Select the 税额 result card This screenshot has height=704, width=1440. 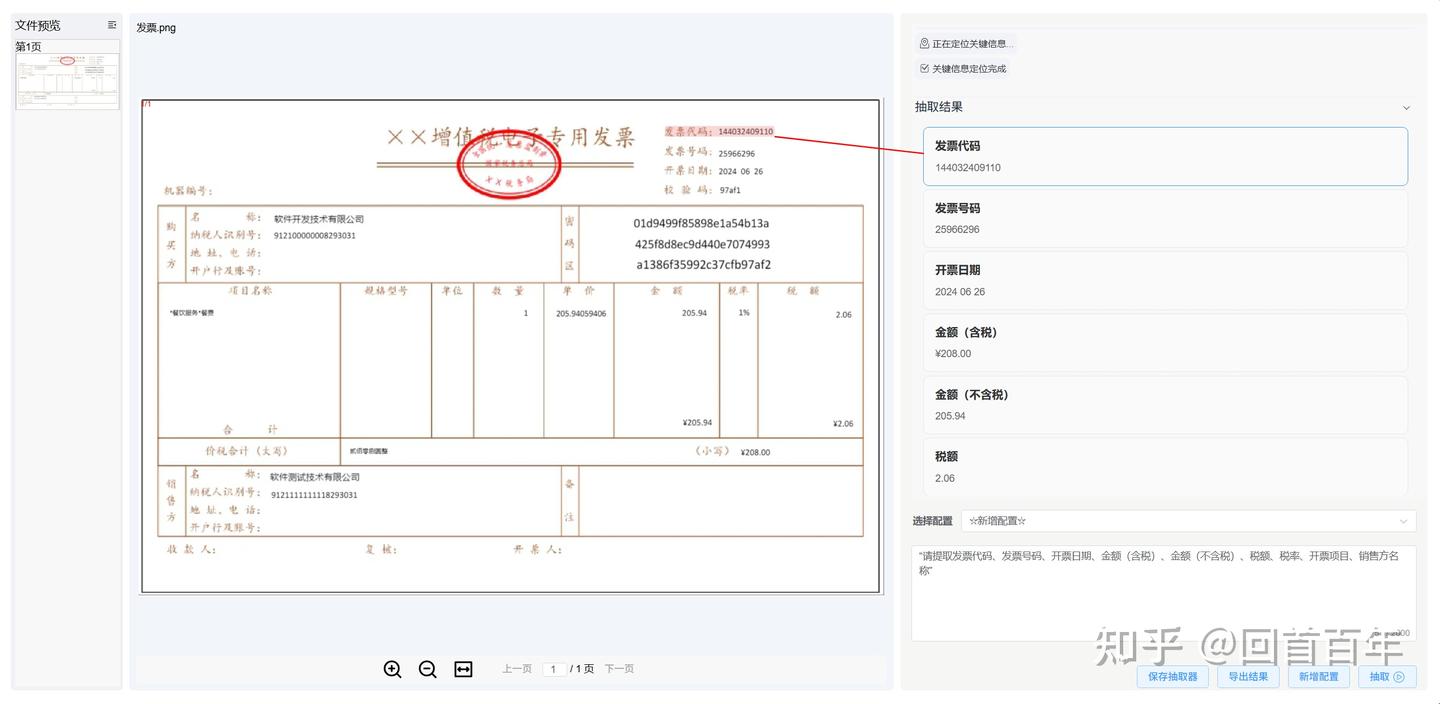(1164, 466)
